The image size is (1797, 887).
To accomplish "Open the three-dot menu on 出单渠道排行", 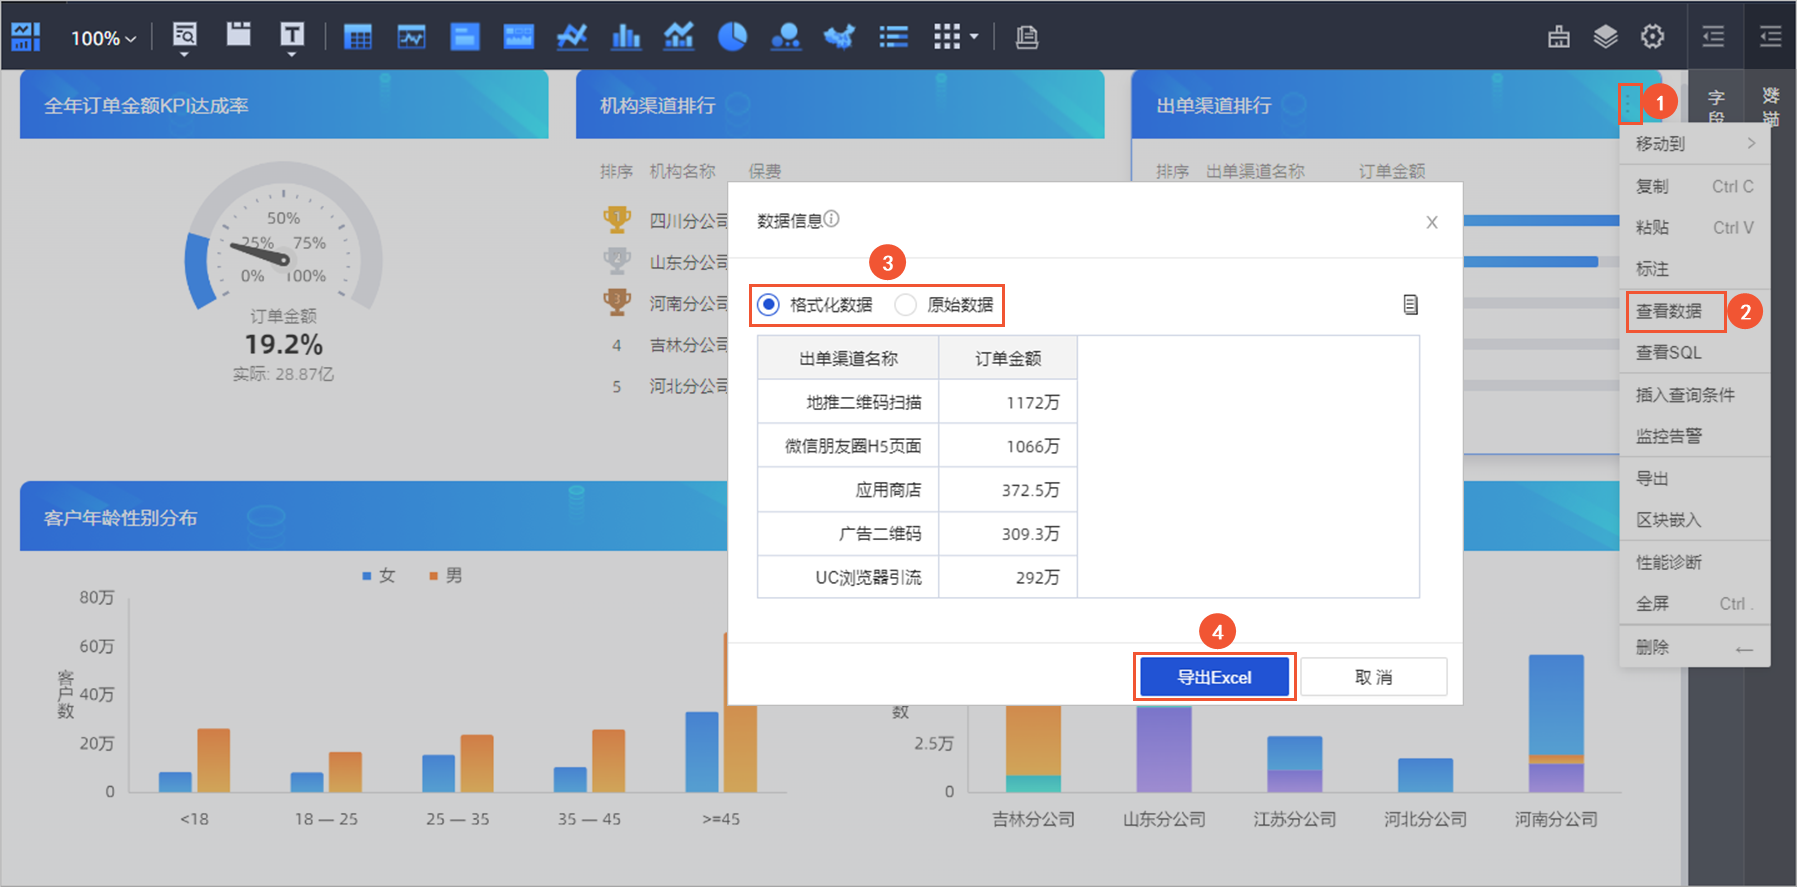I will (x=1629, y=103).
